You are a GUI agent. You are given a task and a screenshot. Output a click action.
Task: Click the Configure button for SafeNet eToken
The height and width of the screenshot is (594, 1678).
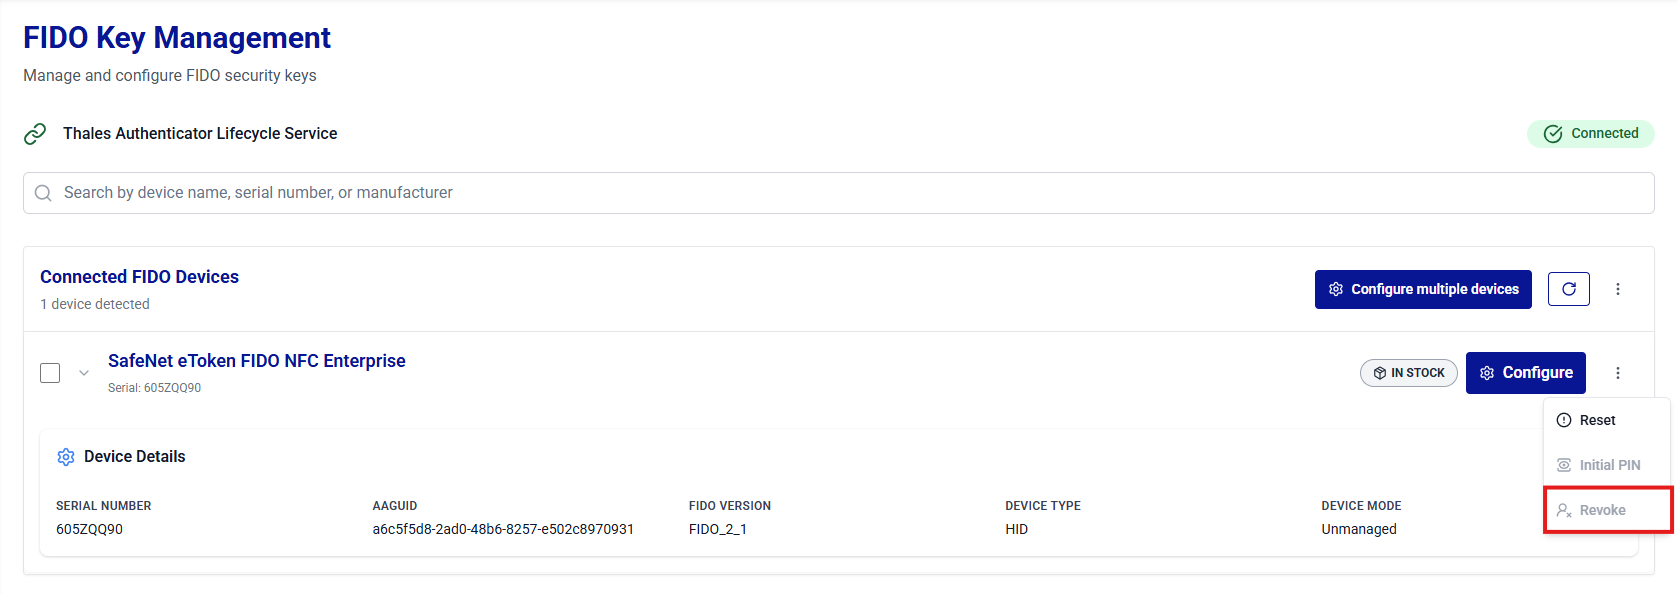[x=1526, y=373]
